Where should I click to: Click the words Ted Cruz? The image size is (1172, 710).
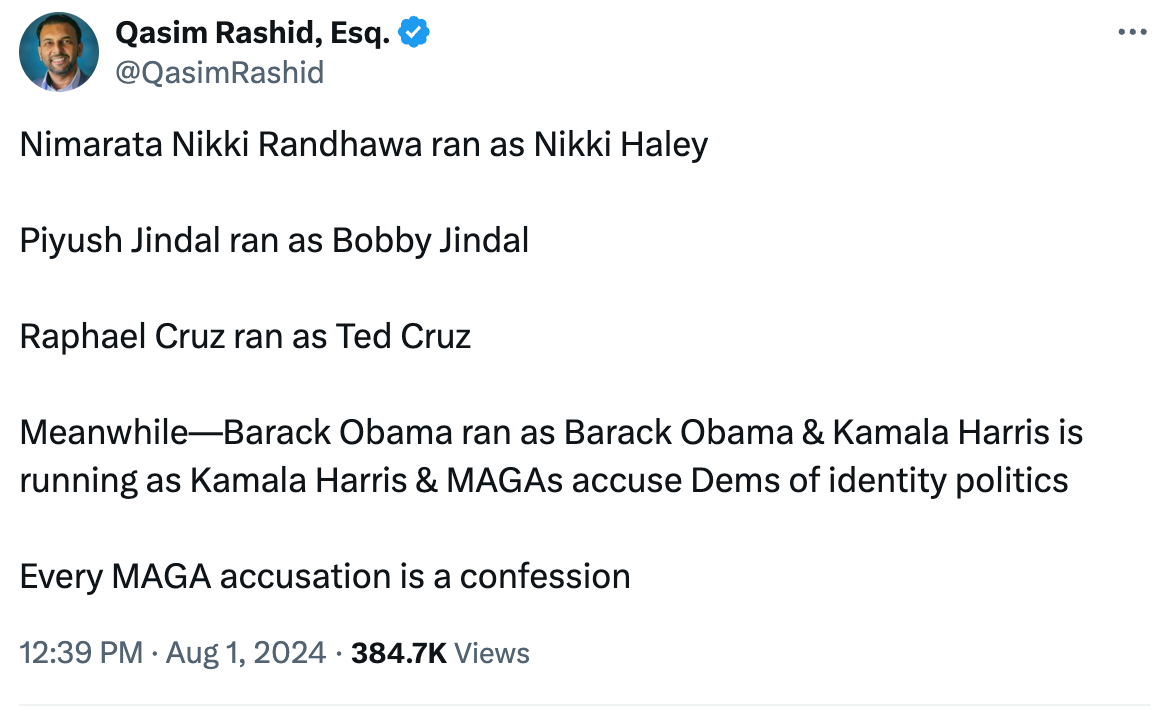point(402,336)
